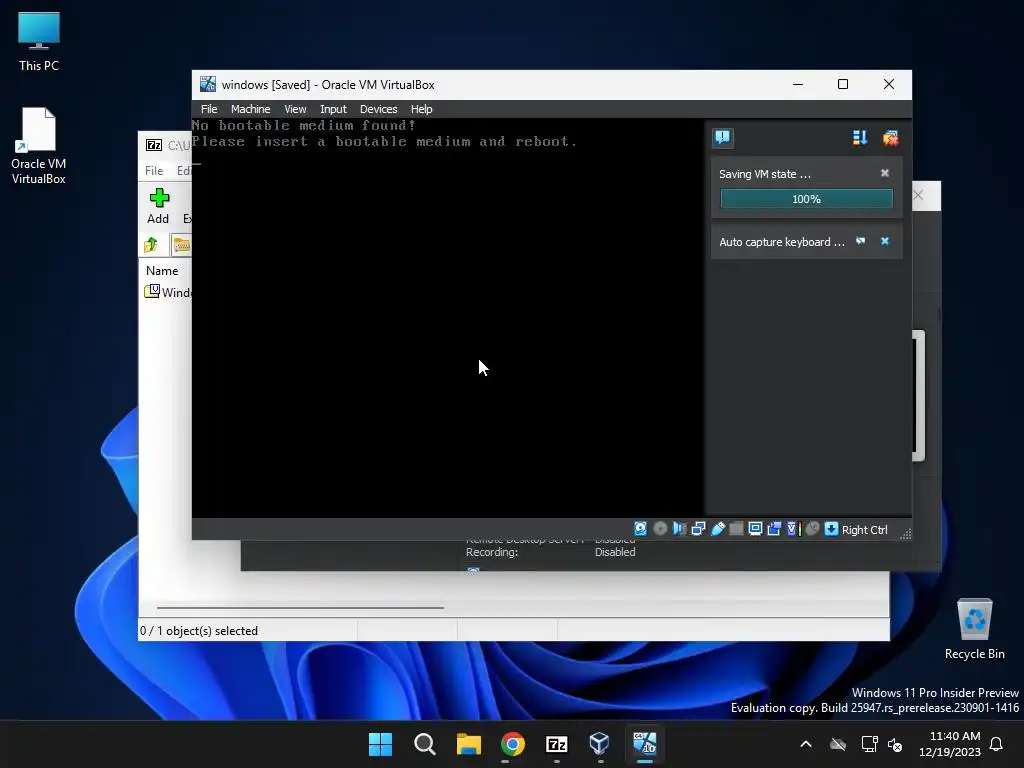
Task: Switch to VirtualBox Manager on the taskbar
Action: coord(600,744)
